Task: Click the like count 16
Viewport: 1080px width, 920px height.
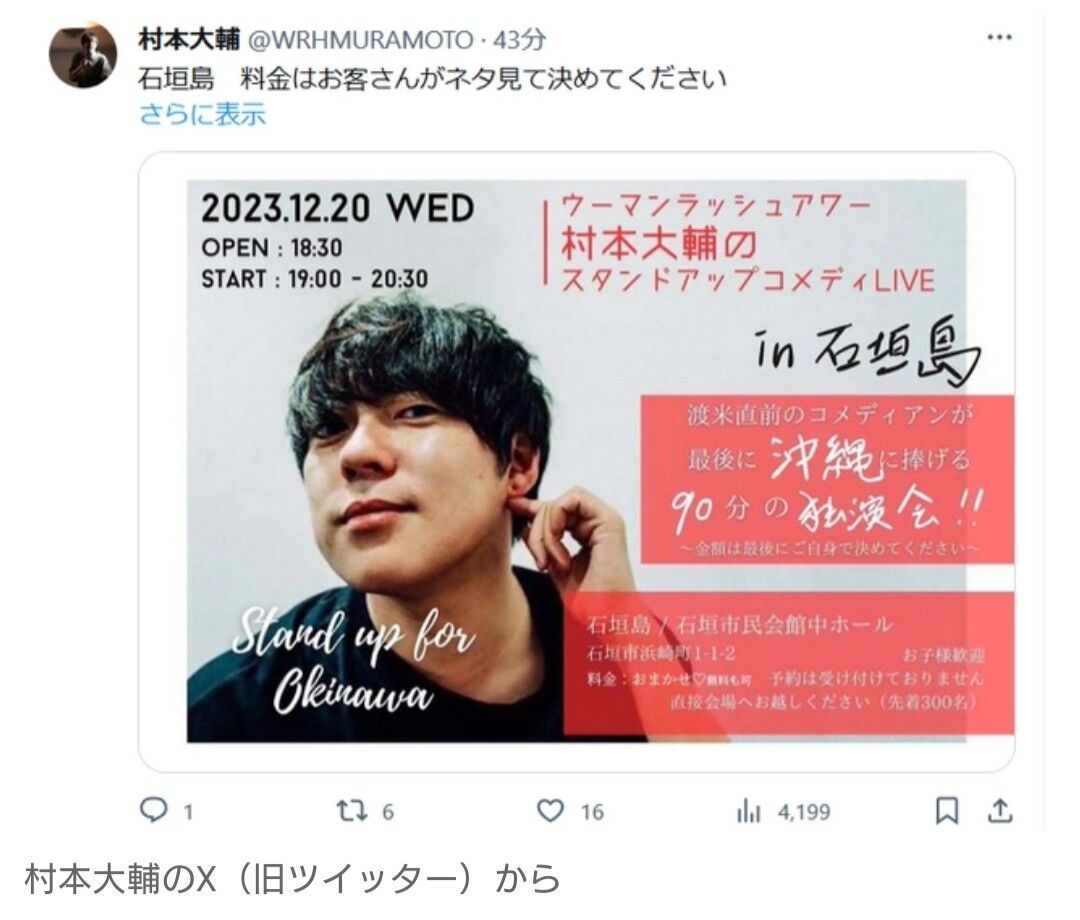Action: [x=592, y=812]
